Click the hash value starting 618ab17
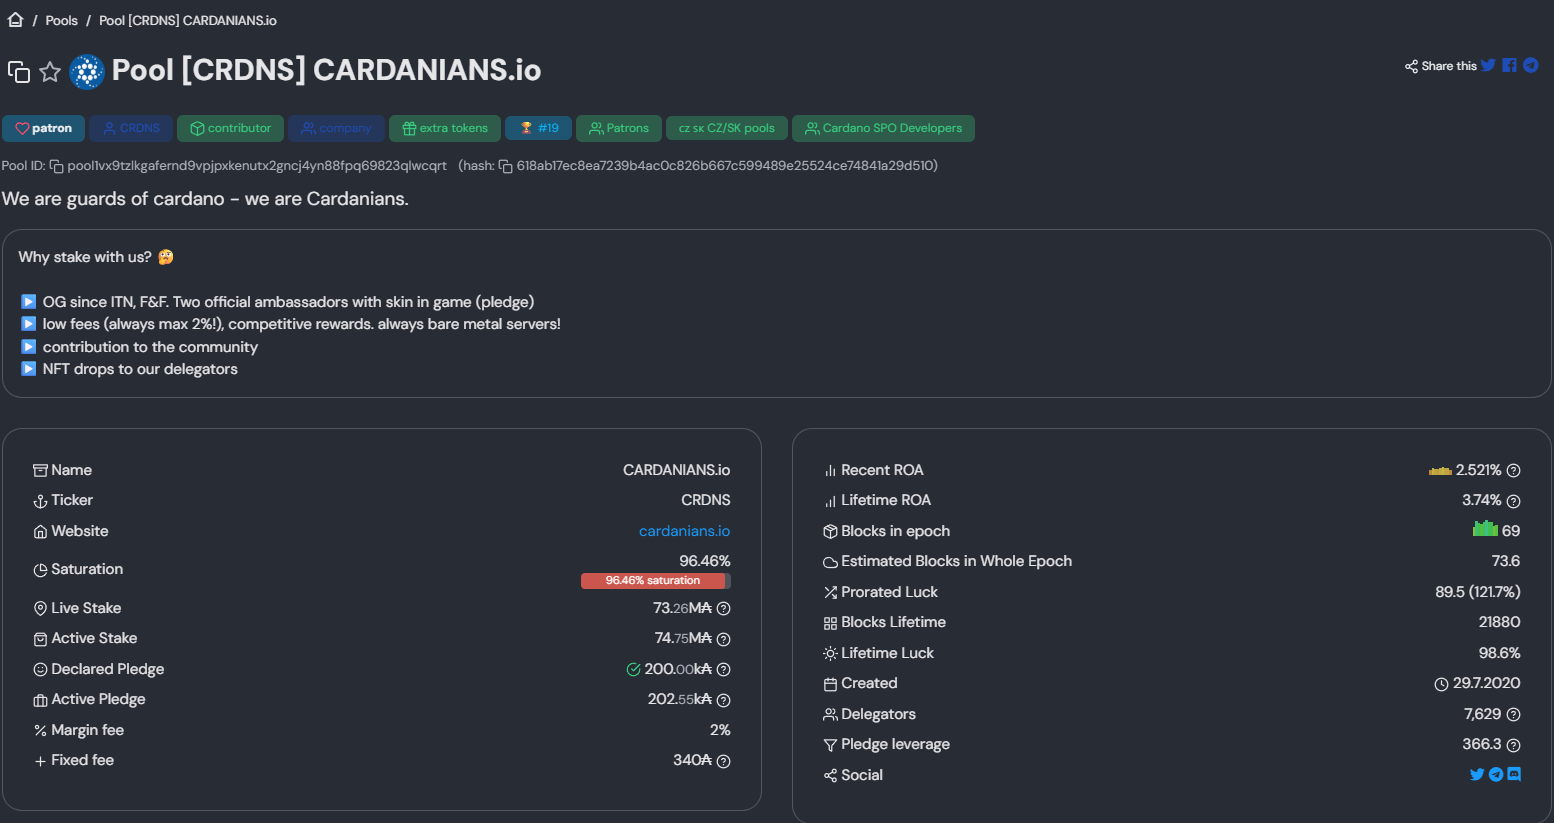 point(725,166)
